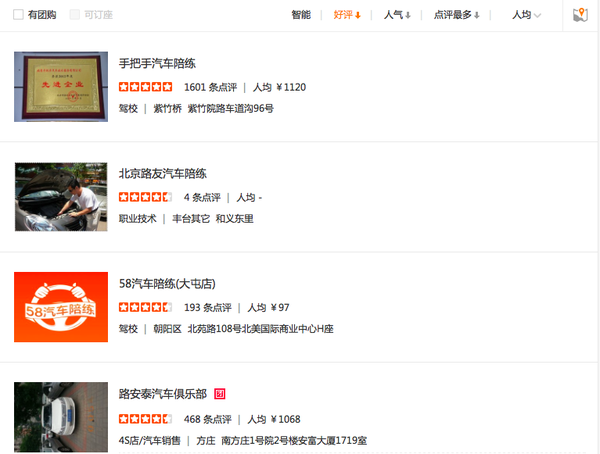The height and width of the screenshot is (454, 600).
Task: Open the 手把手汽车陪练 listing title
Action: pos(157,63)
